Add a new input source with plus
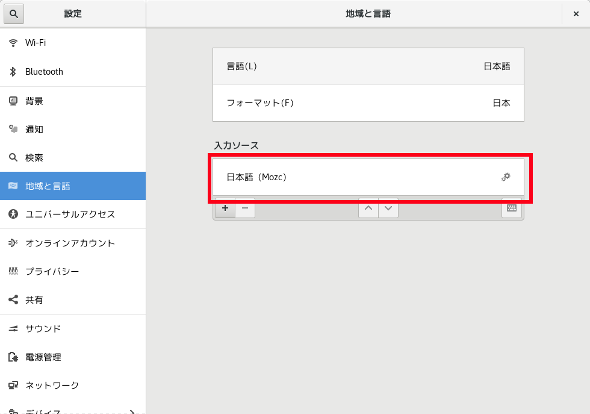This screenshot has width=590, height=414. (x=225, y=208)
